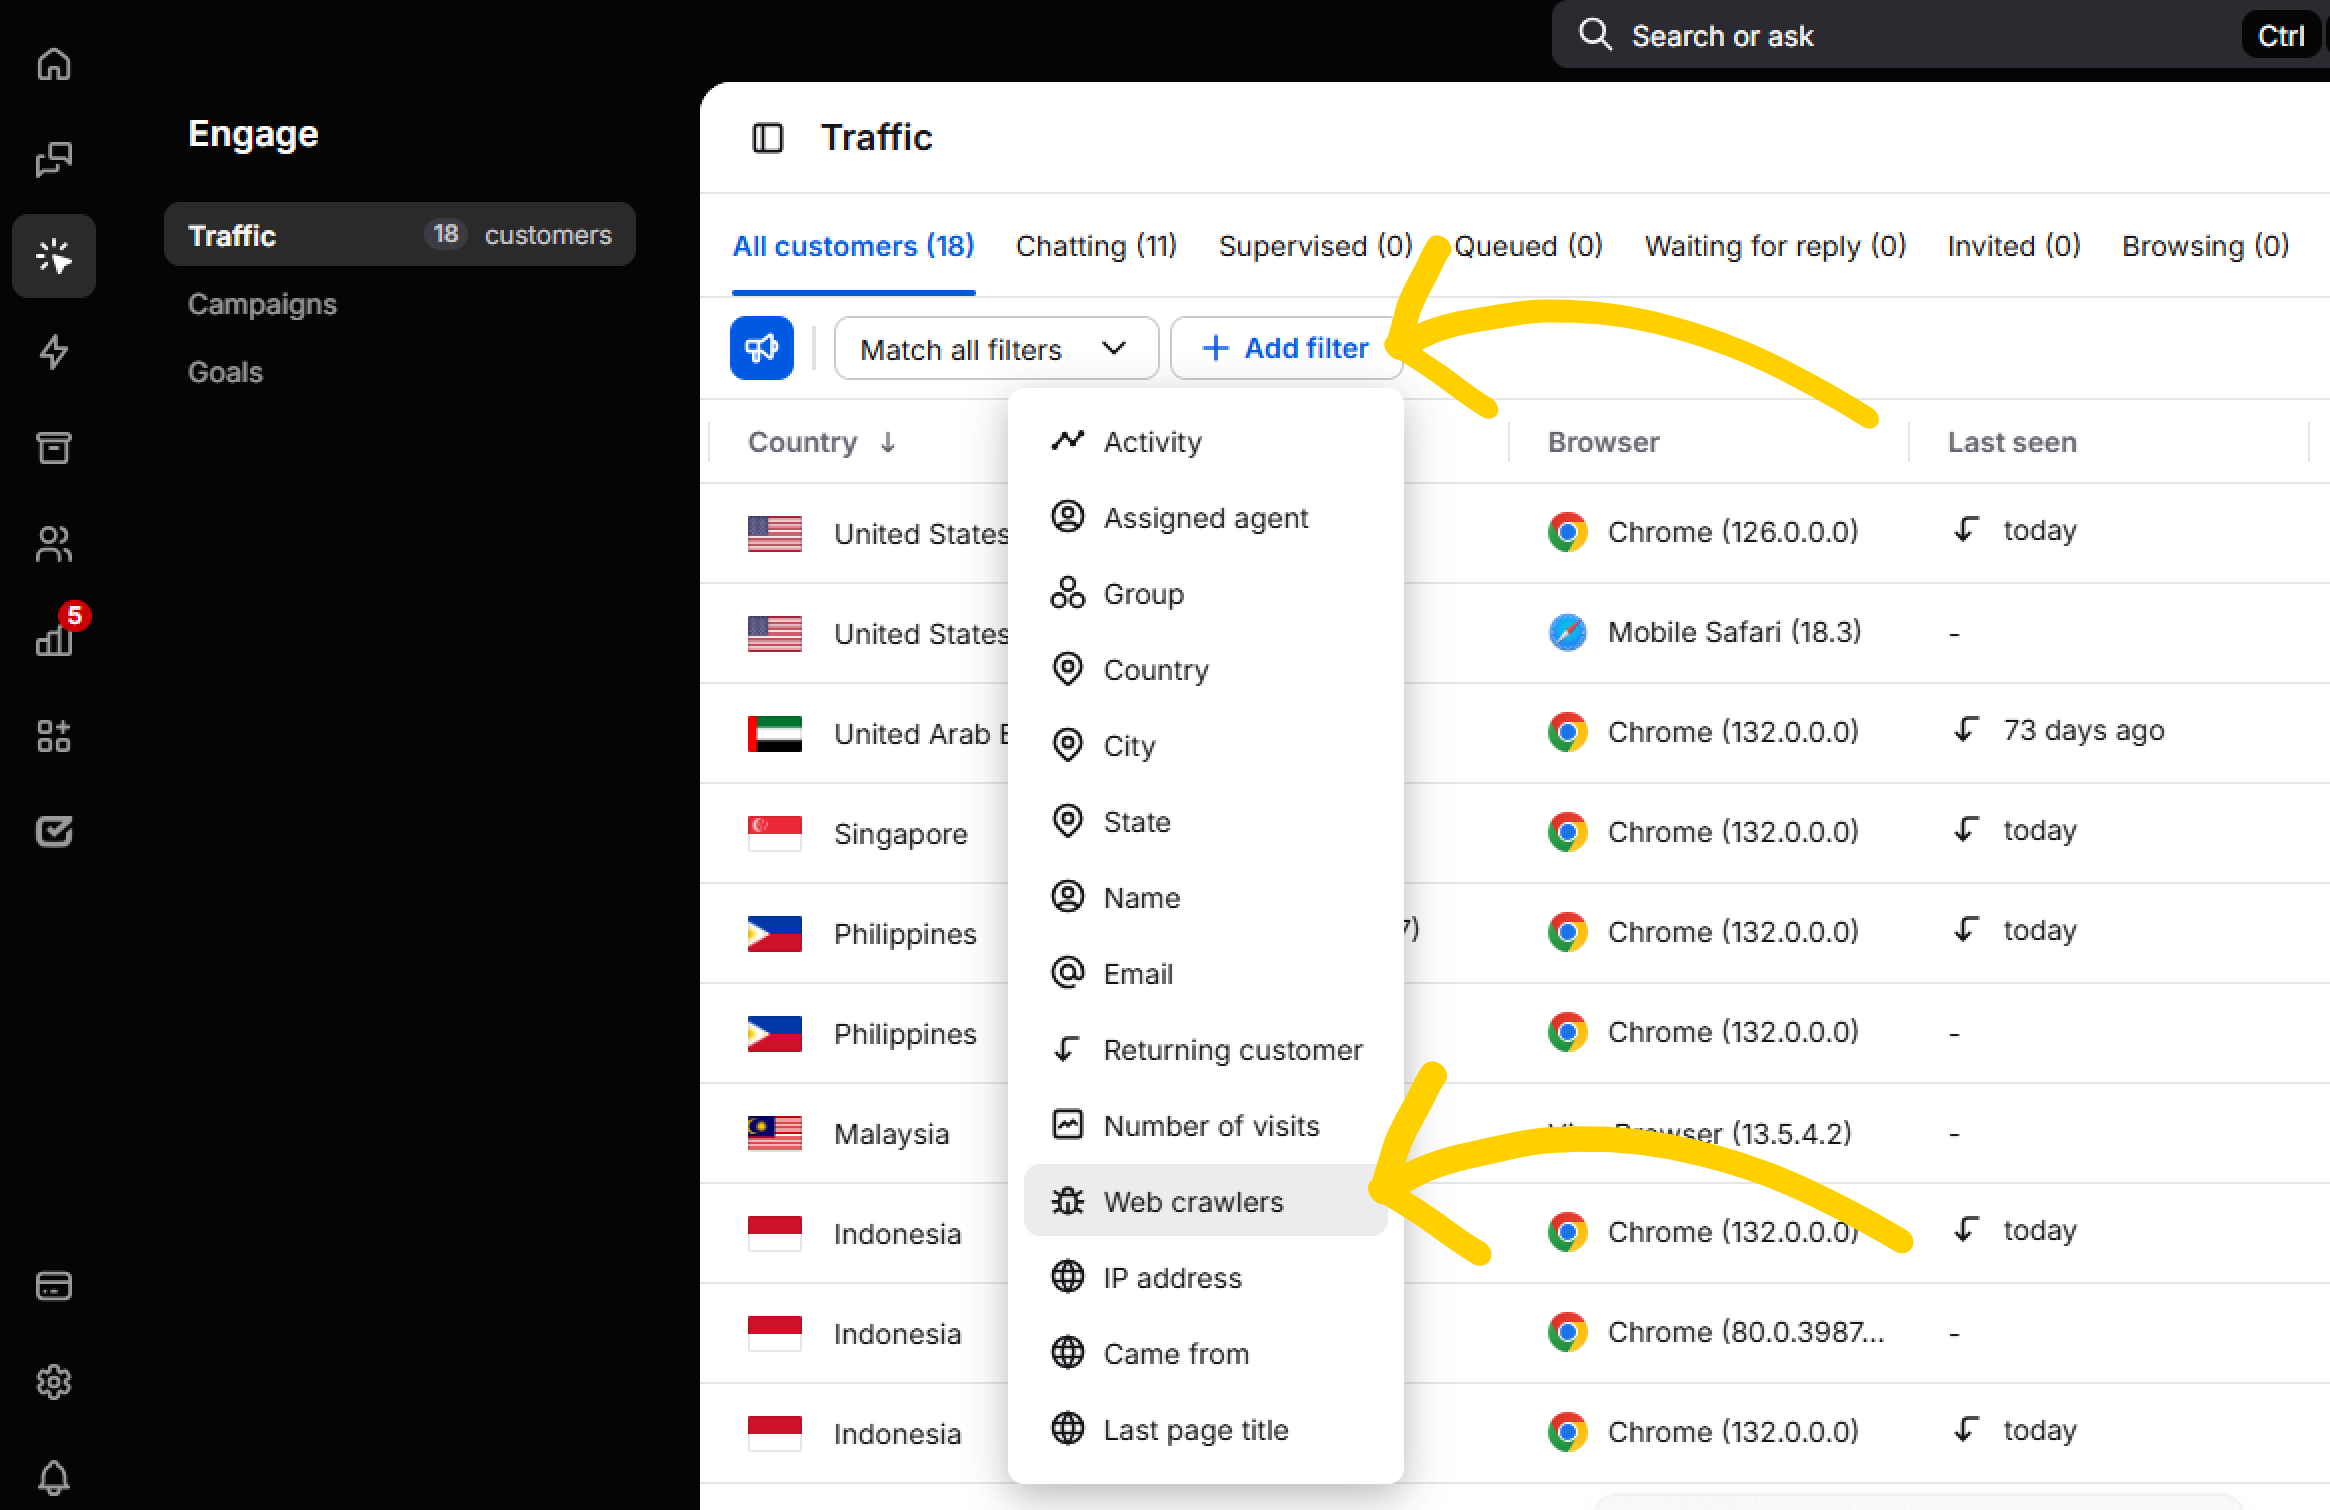
Task: Collapse the Traffic panel with the sidebar toggle
Action: 767,138
